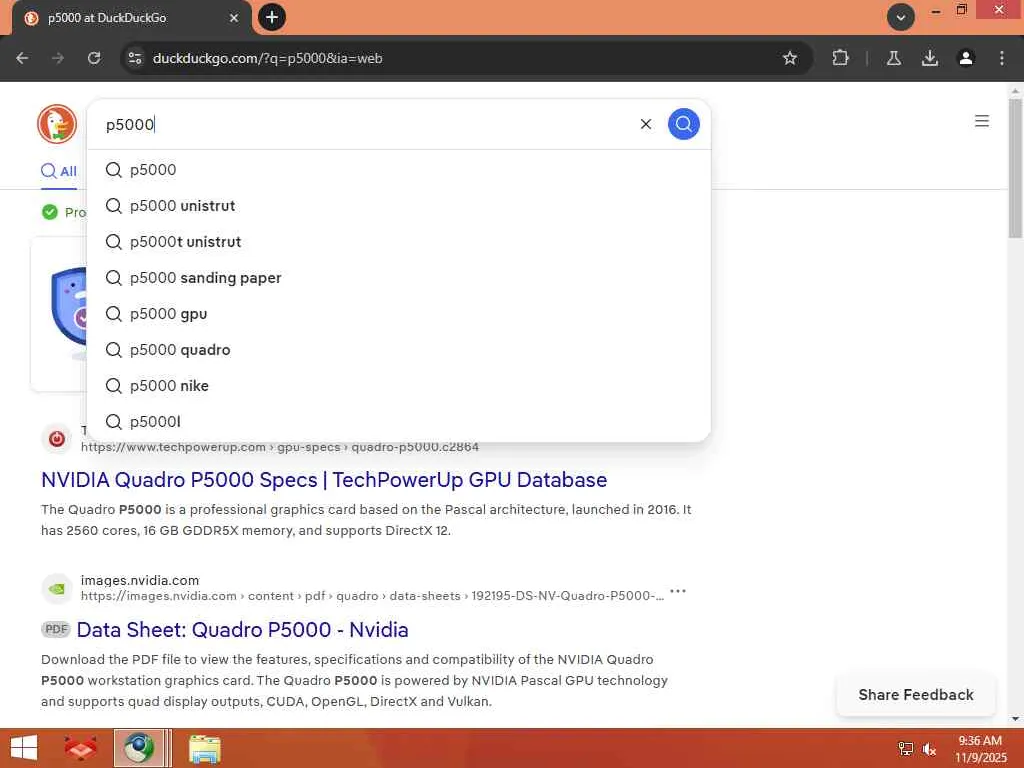Open the tab search dropdown arrow
Image resolution: width=1024 pixels, height=768 pixels.
[x=900, y=17]
